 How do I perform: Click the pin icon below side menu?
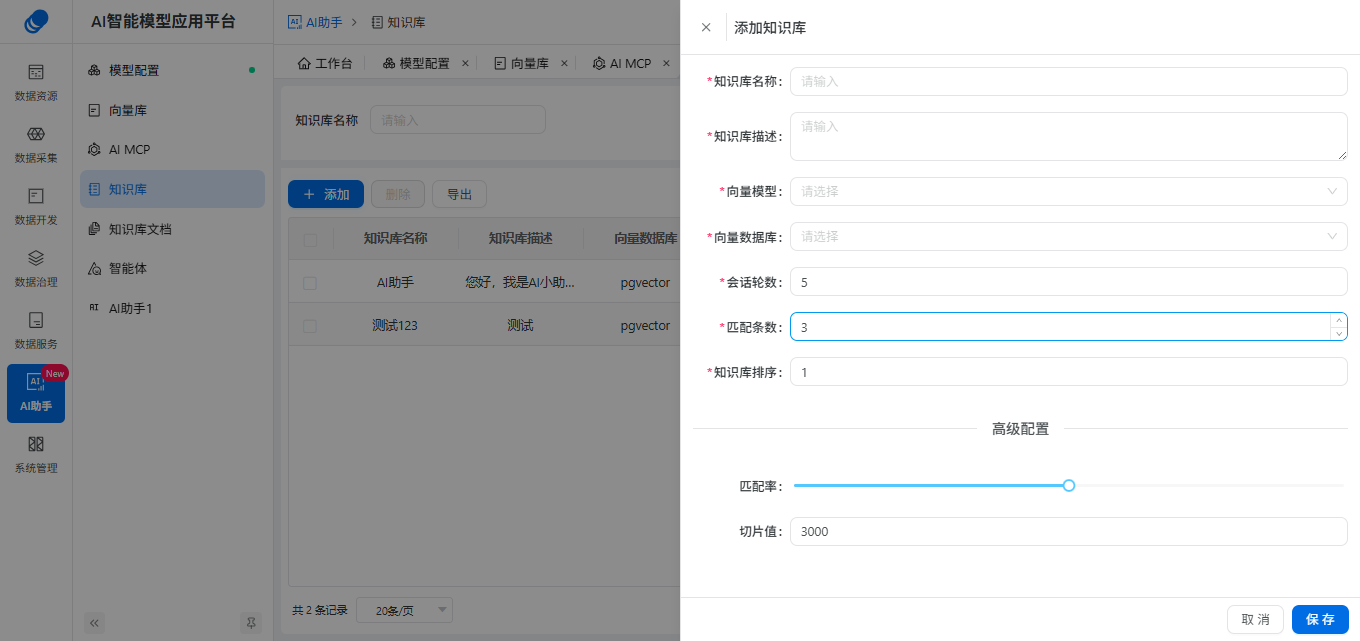point(251,623)
